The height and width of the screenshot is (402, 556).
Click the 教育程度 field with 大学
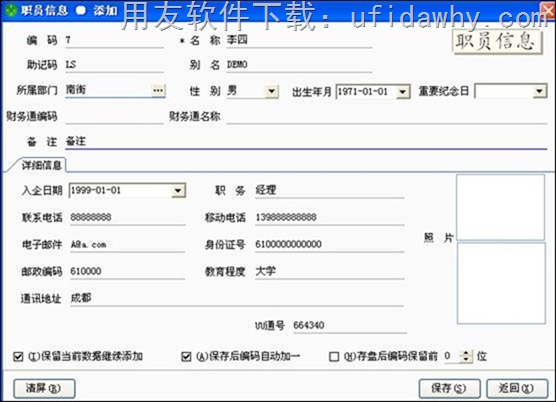click(329, 272)
